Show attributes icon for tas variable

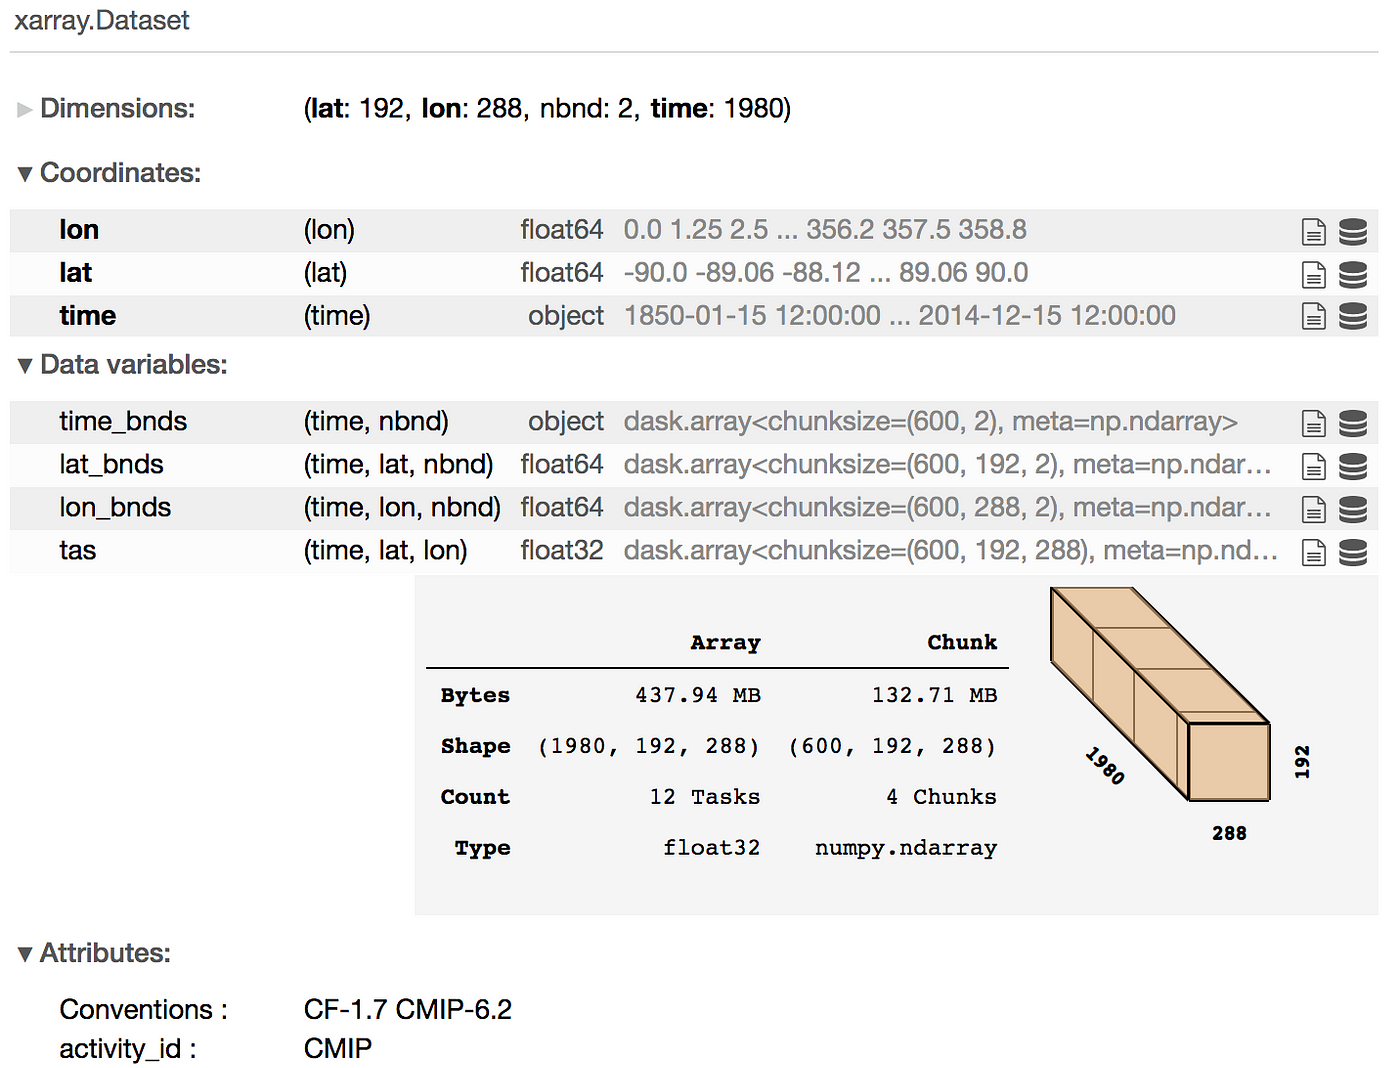coord(1313,553)
